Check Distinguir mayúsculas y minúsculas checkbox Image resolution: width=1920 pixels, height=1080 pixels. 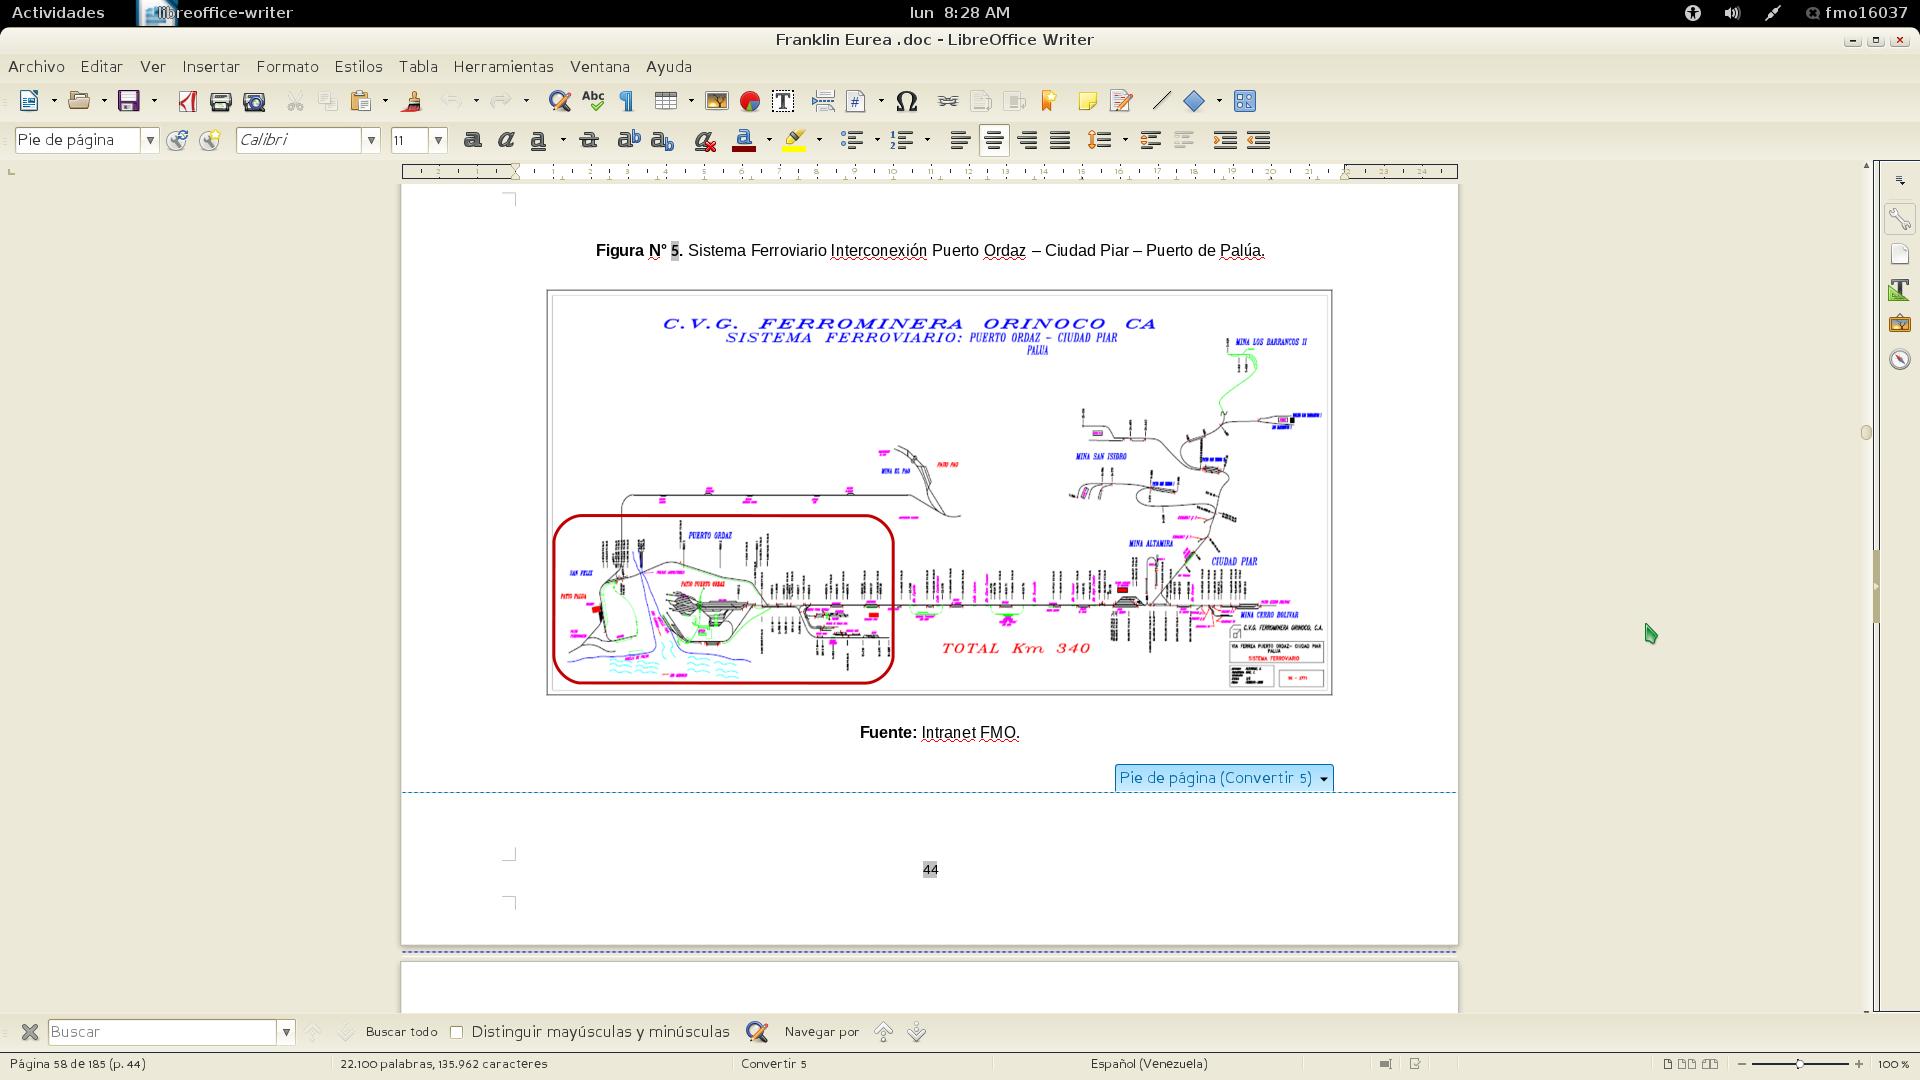(x=457, y=1032)
